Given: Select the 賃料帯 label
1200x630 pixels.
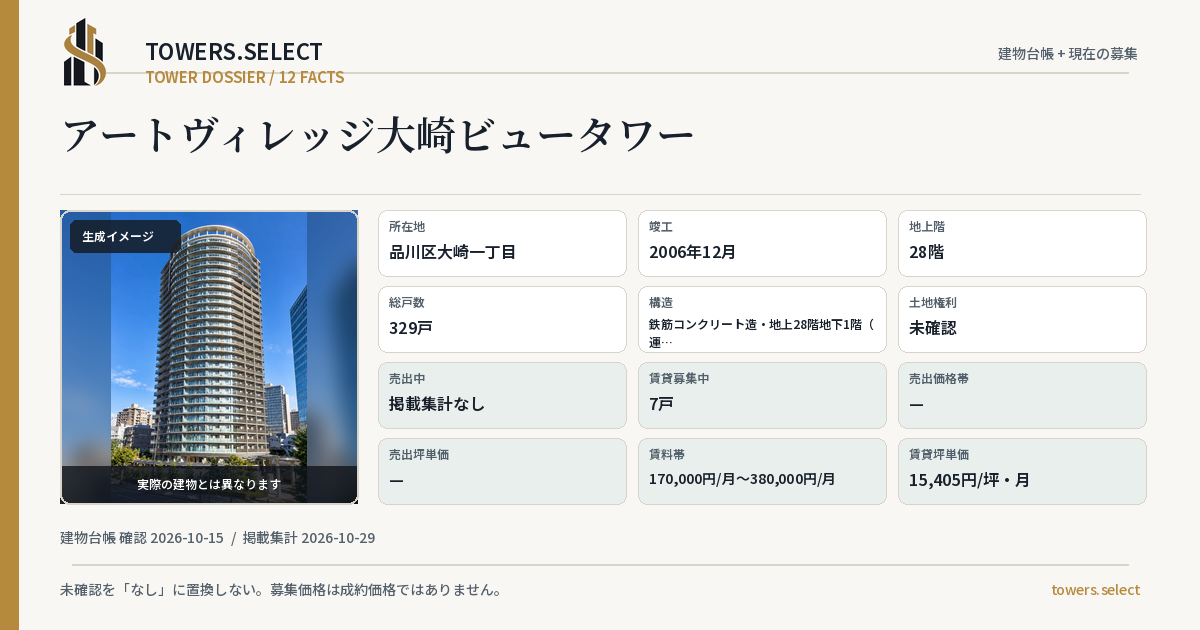Looking at the screenshot, I should (667, 455).
